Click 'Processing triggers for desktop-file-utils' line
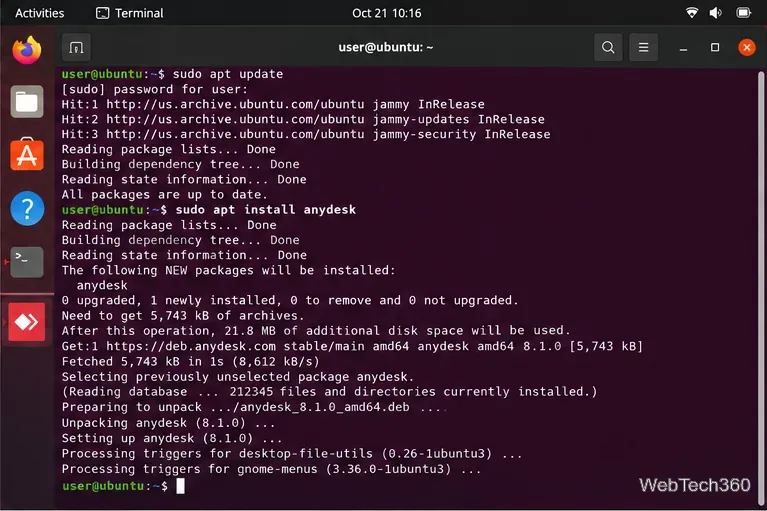767x511 pixels. tap(292, 454)
